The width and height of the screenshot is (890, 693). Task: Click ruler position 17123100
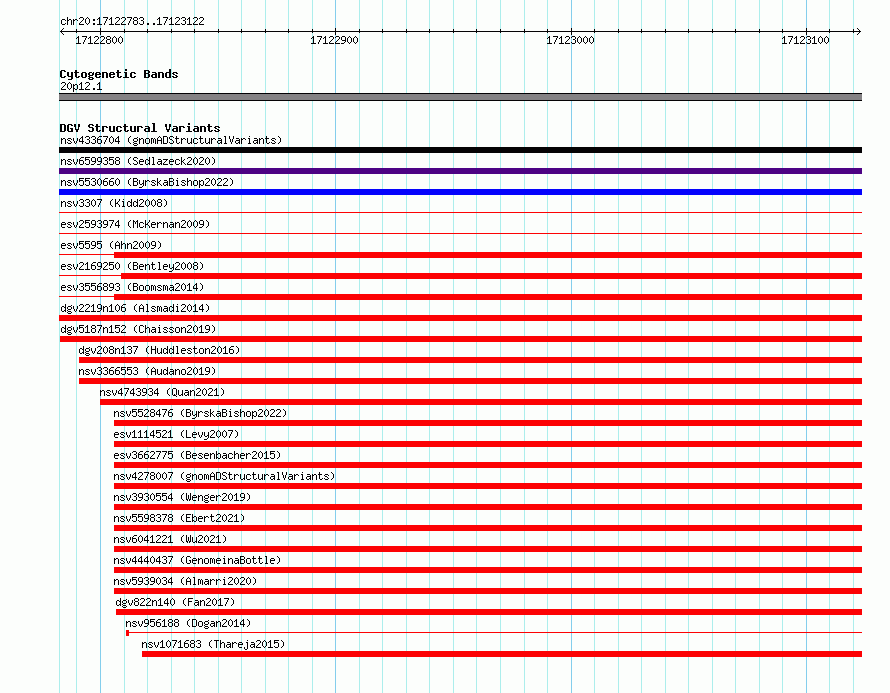(x=805, y=40)
